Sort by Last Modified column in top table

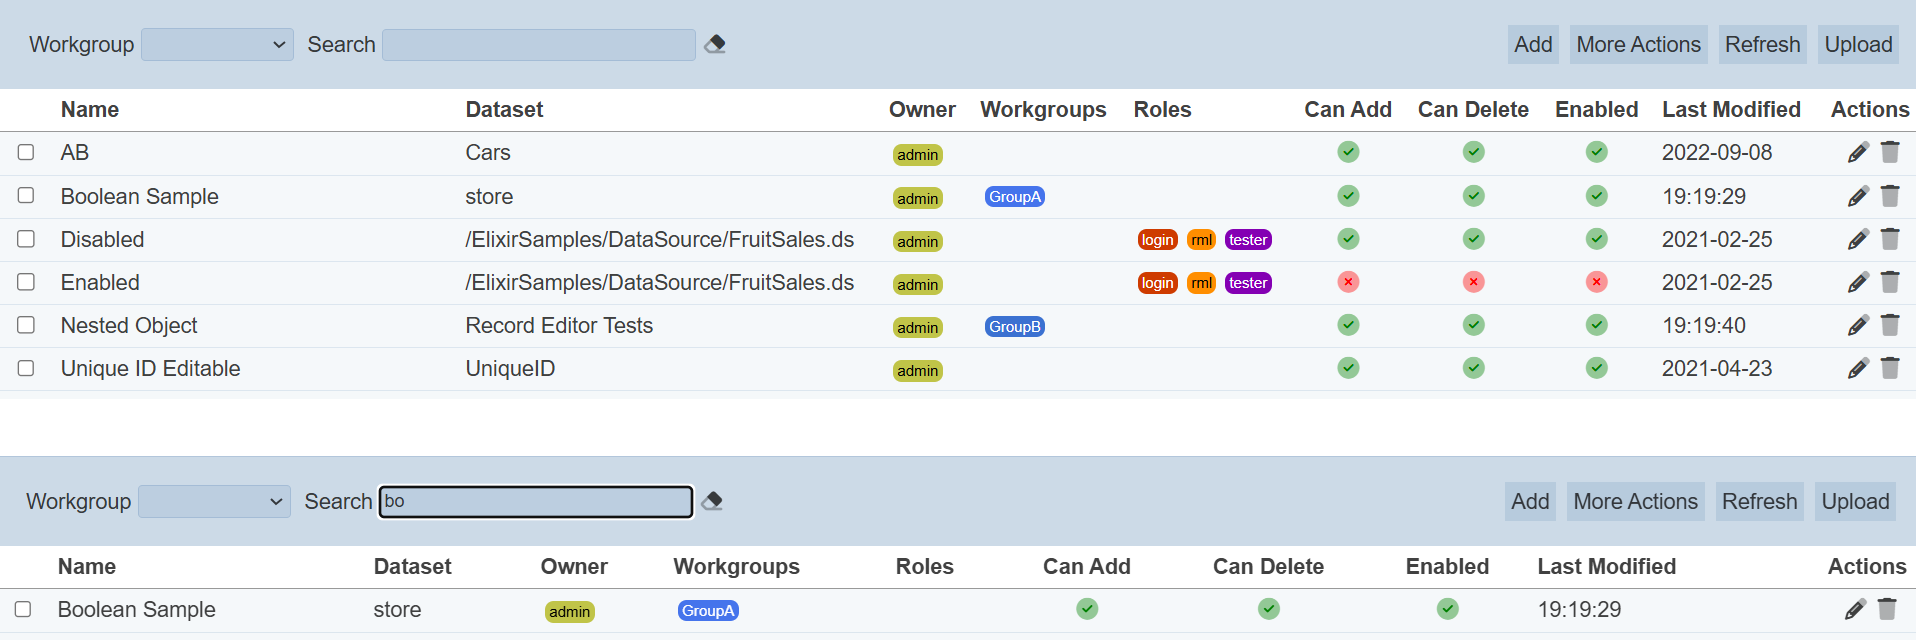point(1730,110)
